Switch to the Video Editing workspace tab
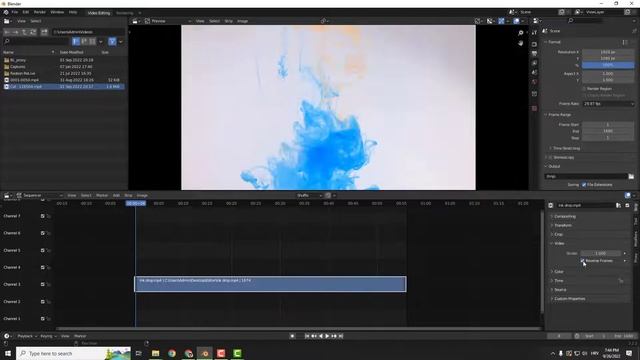 click(99, 13)
